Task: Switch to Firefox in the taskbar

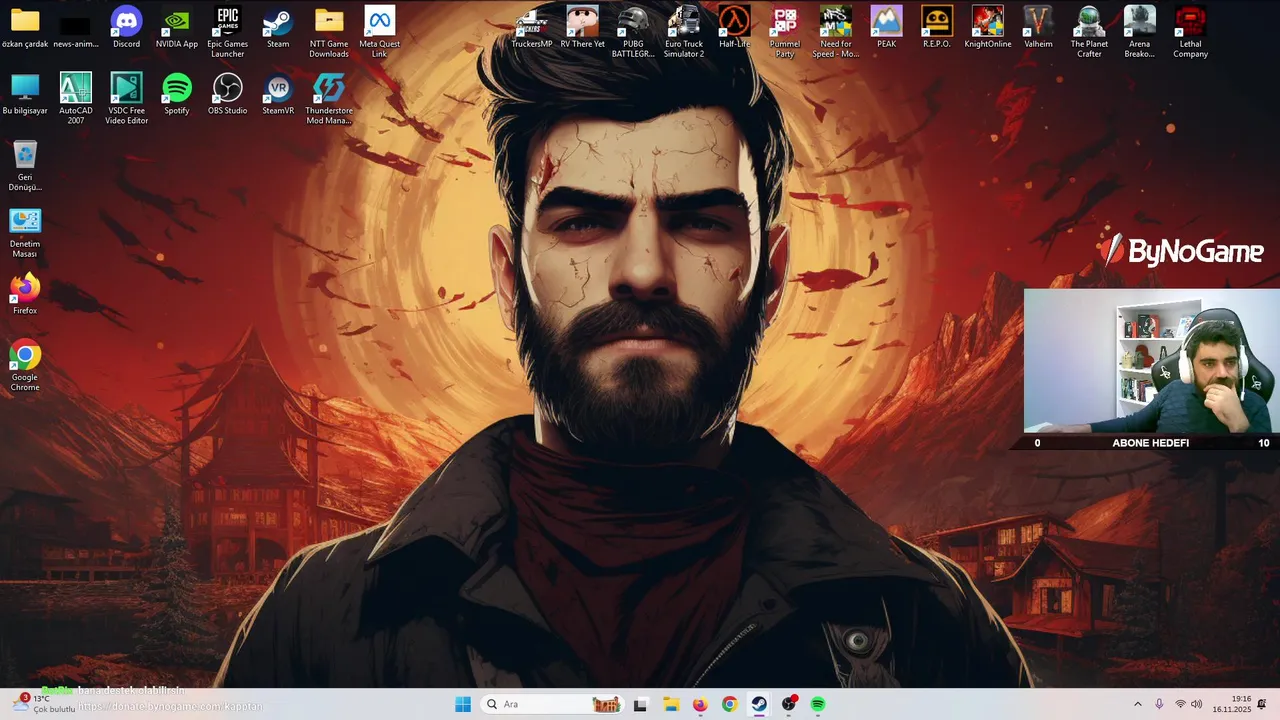Action: point(700,704)
